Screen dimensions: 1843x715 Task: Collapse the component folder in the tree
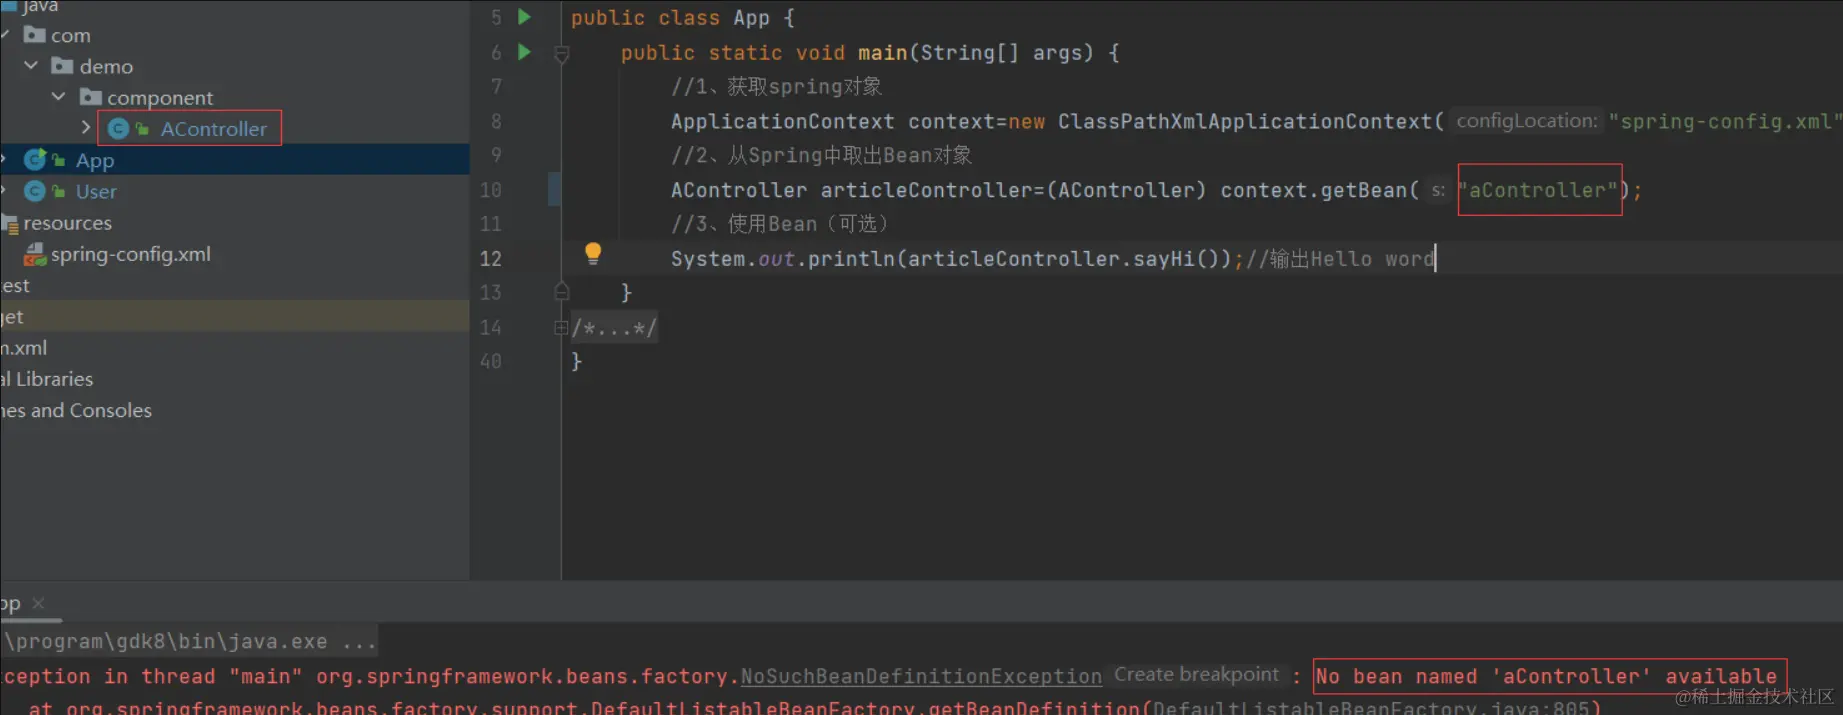coord(58,97)
